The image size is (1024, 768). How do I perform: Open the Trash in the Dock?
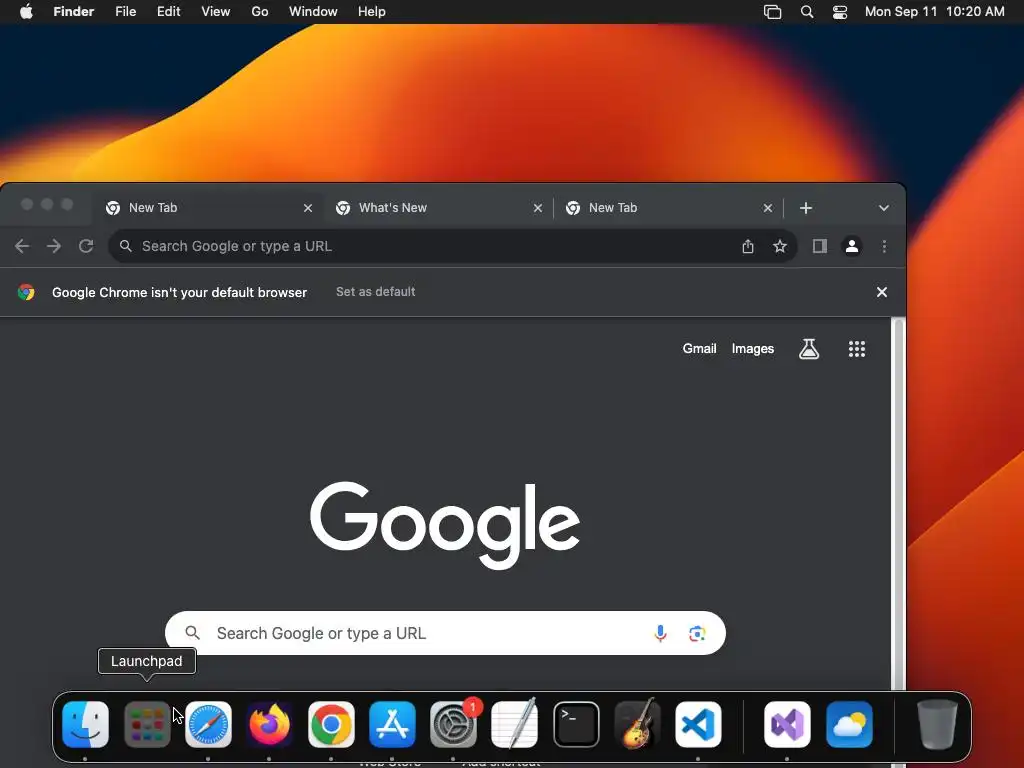(937, 724)
